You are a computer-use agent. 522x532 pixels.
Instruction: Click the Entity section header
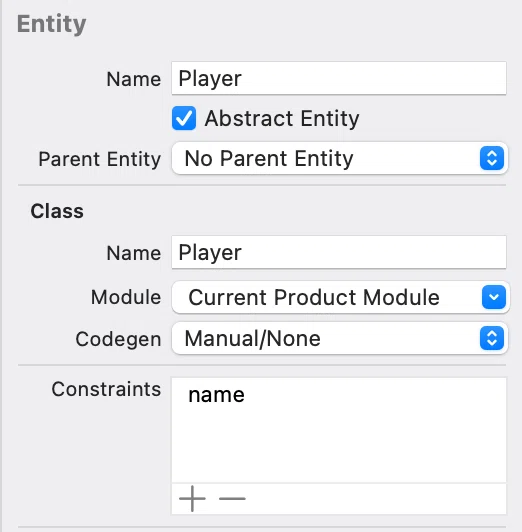click(52, 24)
